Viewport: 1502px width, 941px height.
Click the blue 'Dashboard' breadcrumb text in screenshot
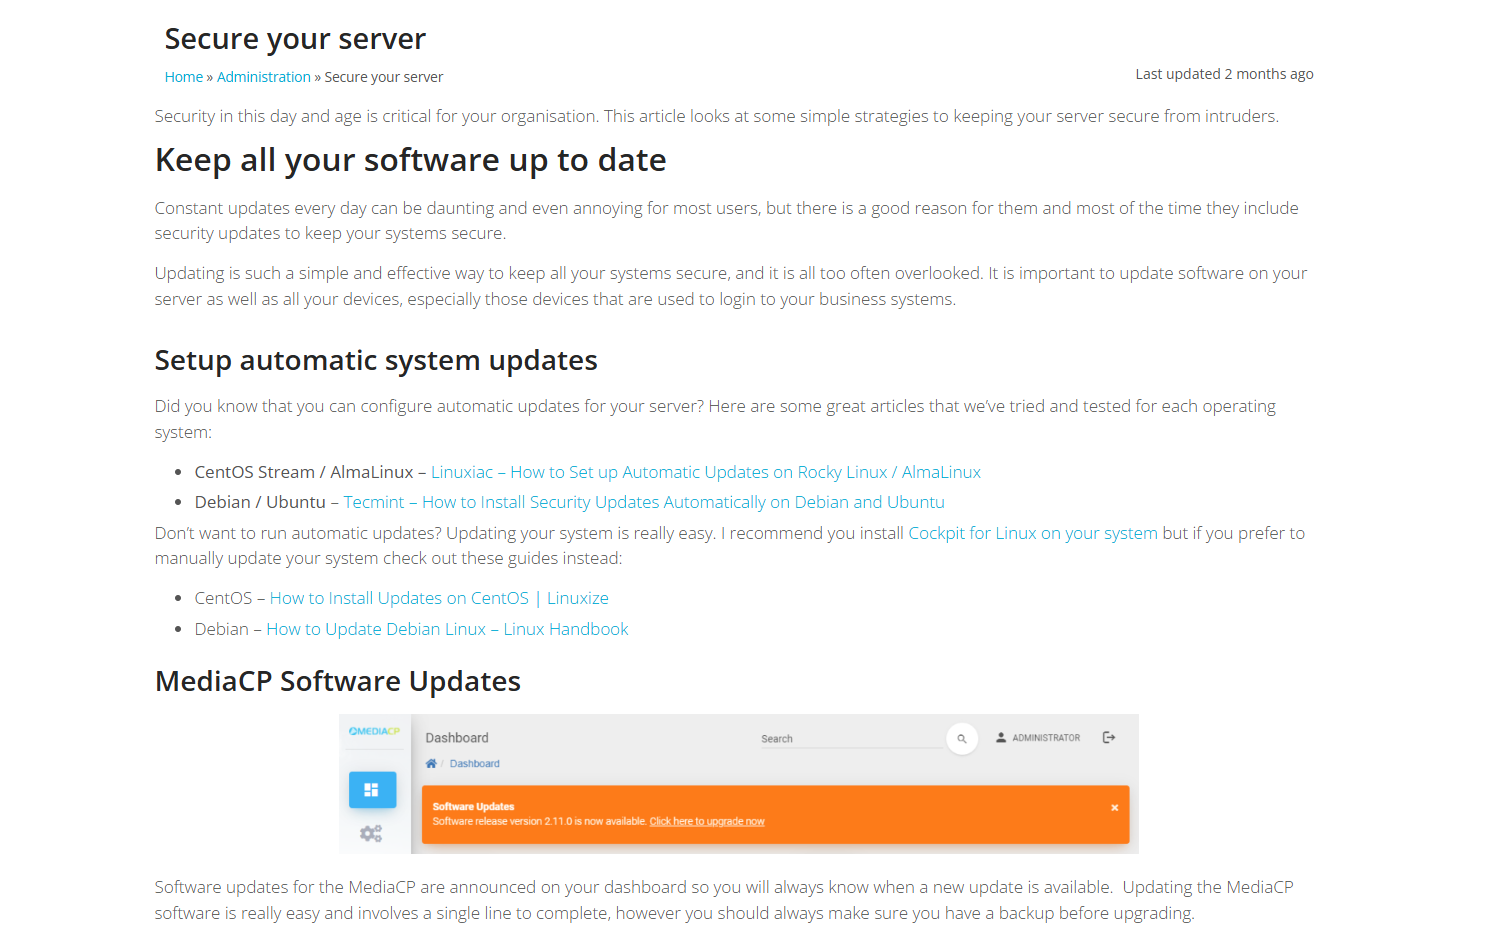click(x=474, y=764)
